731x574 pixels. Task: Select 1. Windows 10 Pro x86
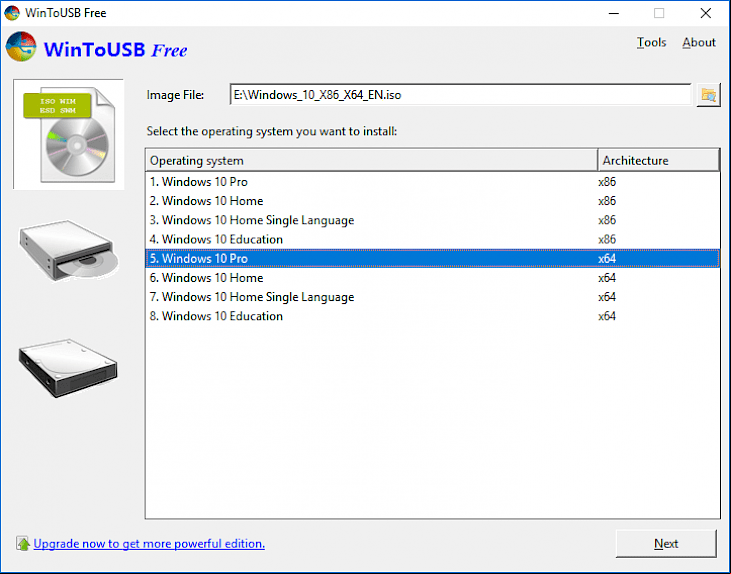(x=432, y=182)
